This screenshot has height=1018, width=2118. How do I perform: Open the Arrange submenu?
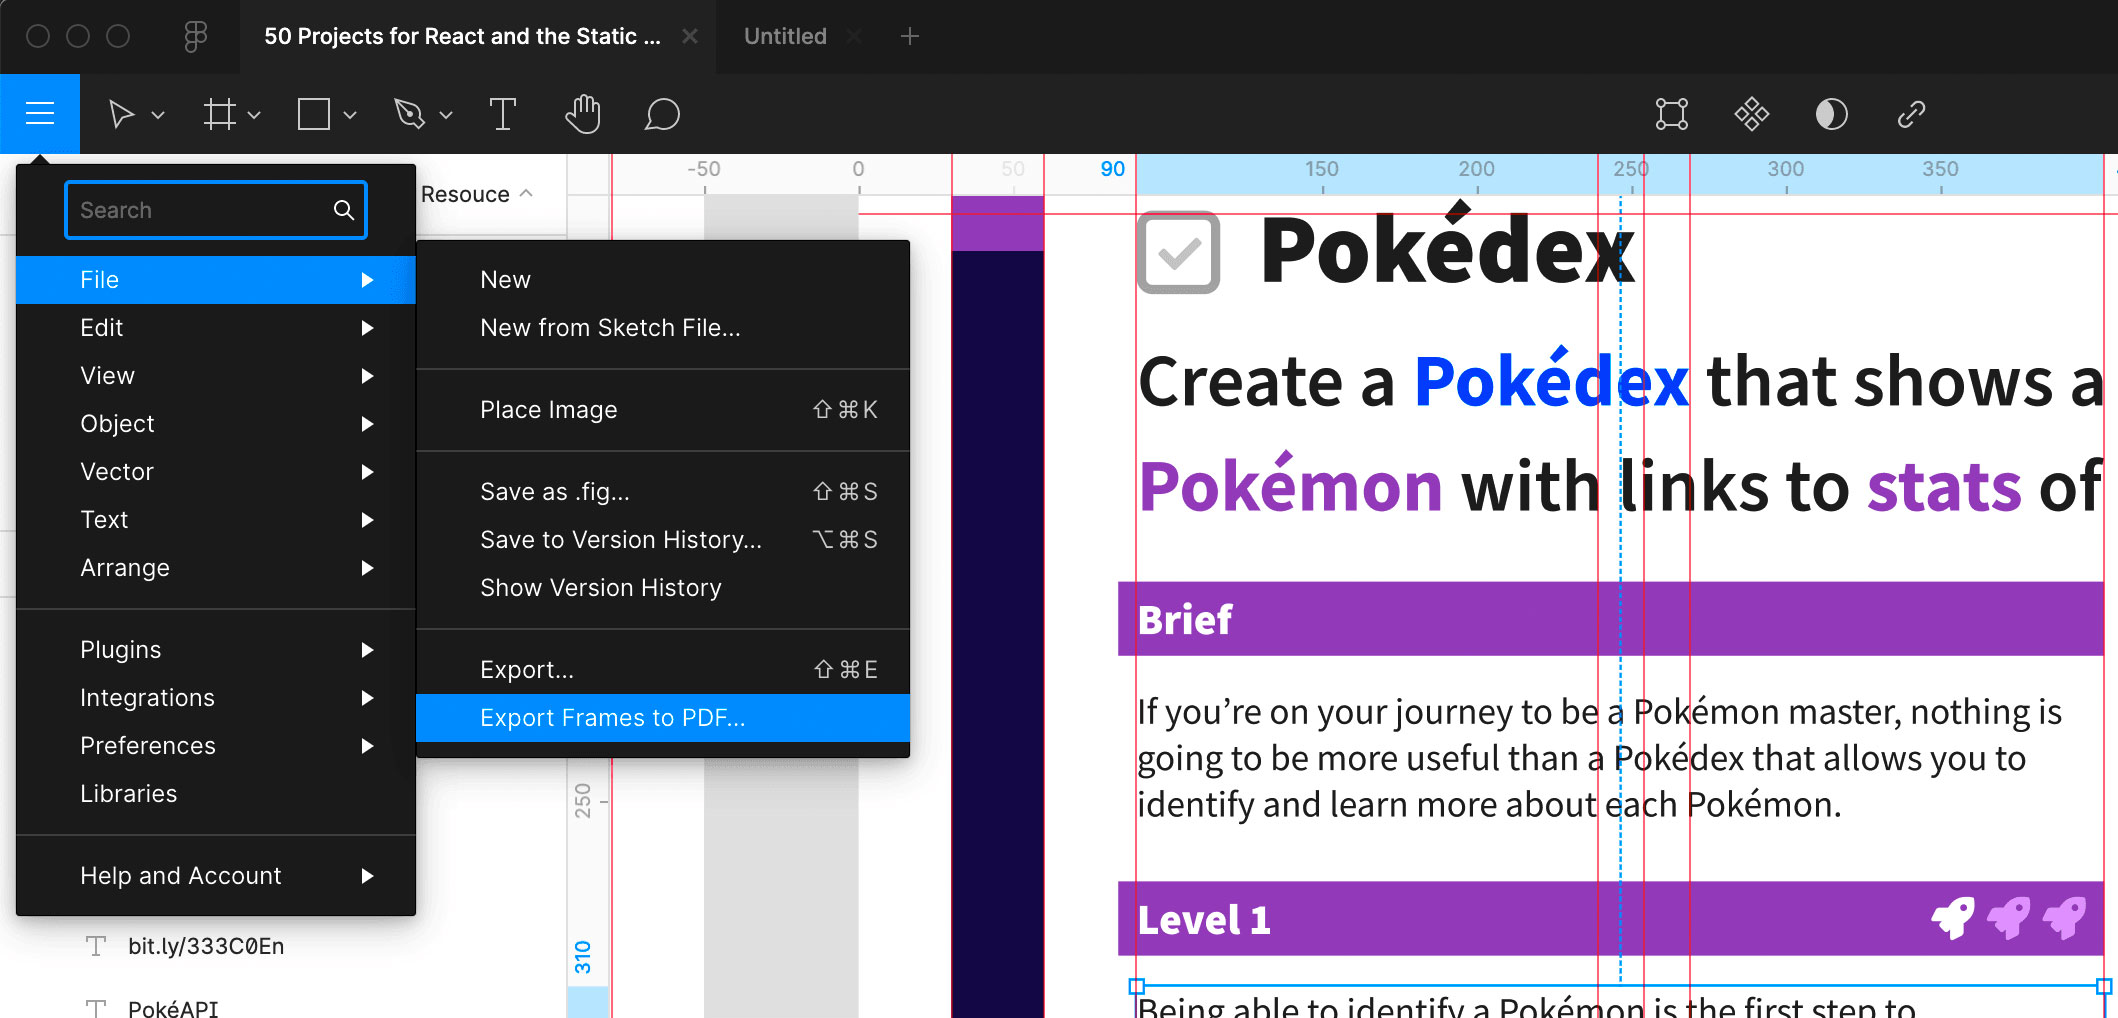[216, 568]
